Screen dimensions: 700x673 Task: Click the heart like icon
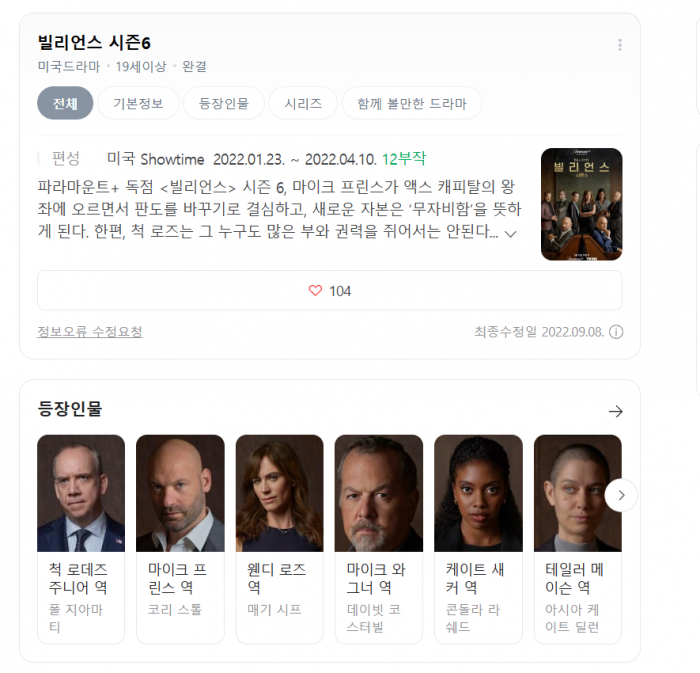click(x=315, y=291)
